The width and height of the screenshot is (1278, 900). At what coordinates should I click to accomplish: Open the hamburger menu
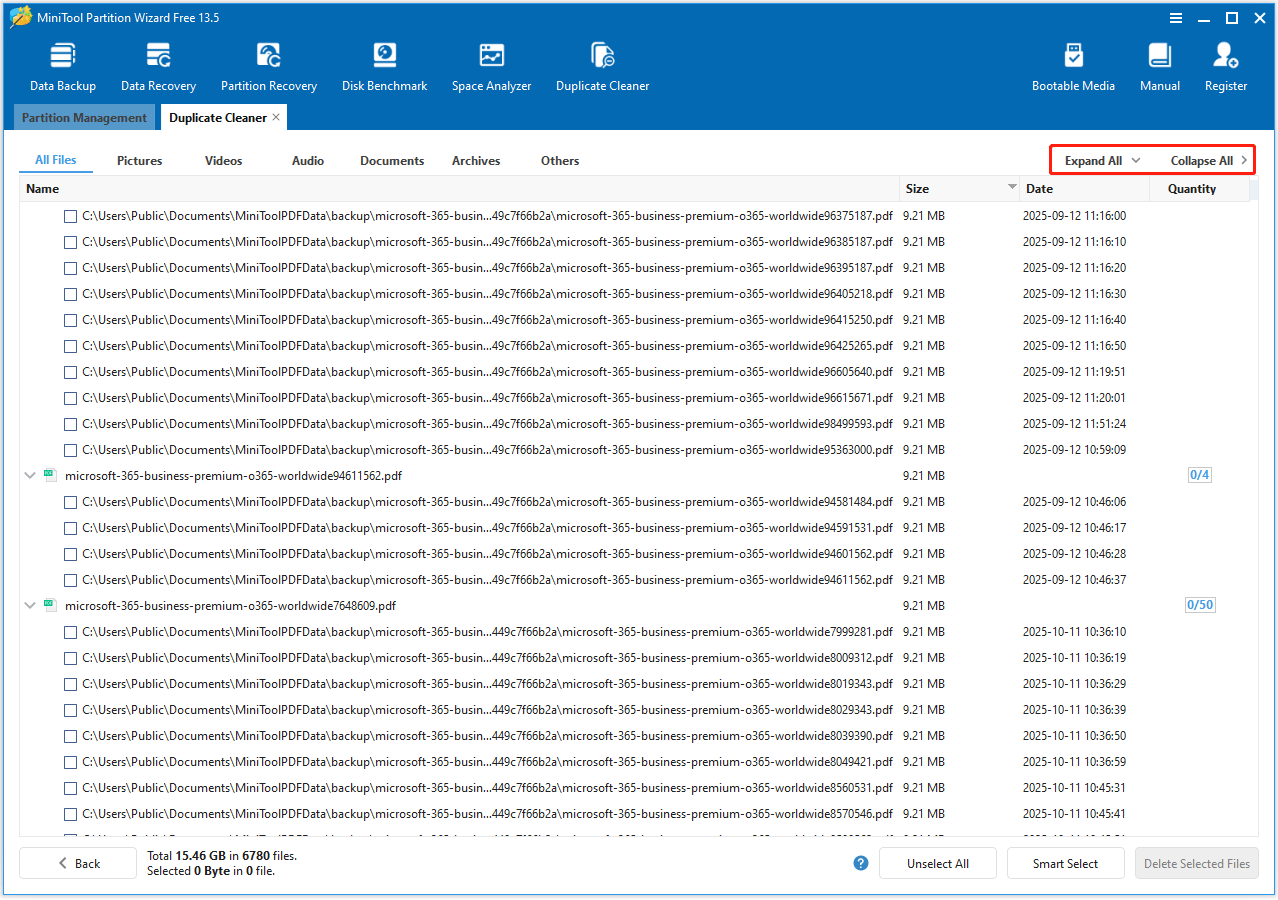pos(1175,17)
